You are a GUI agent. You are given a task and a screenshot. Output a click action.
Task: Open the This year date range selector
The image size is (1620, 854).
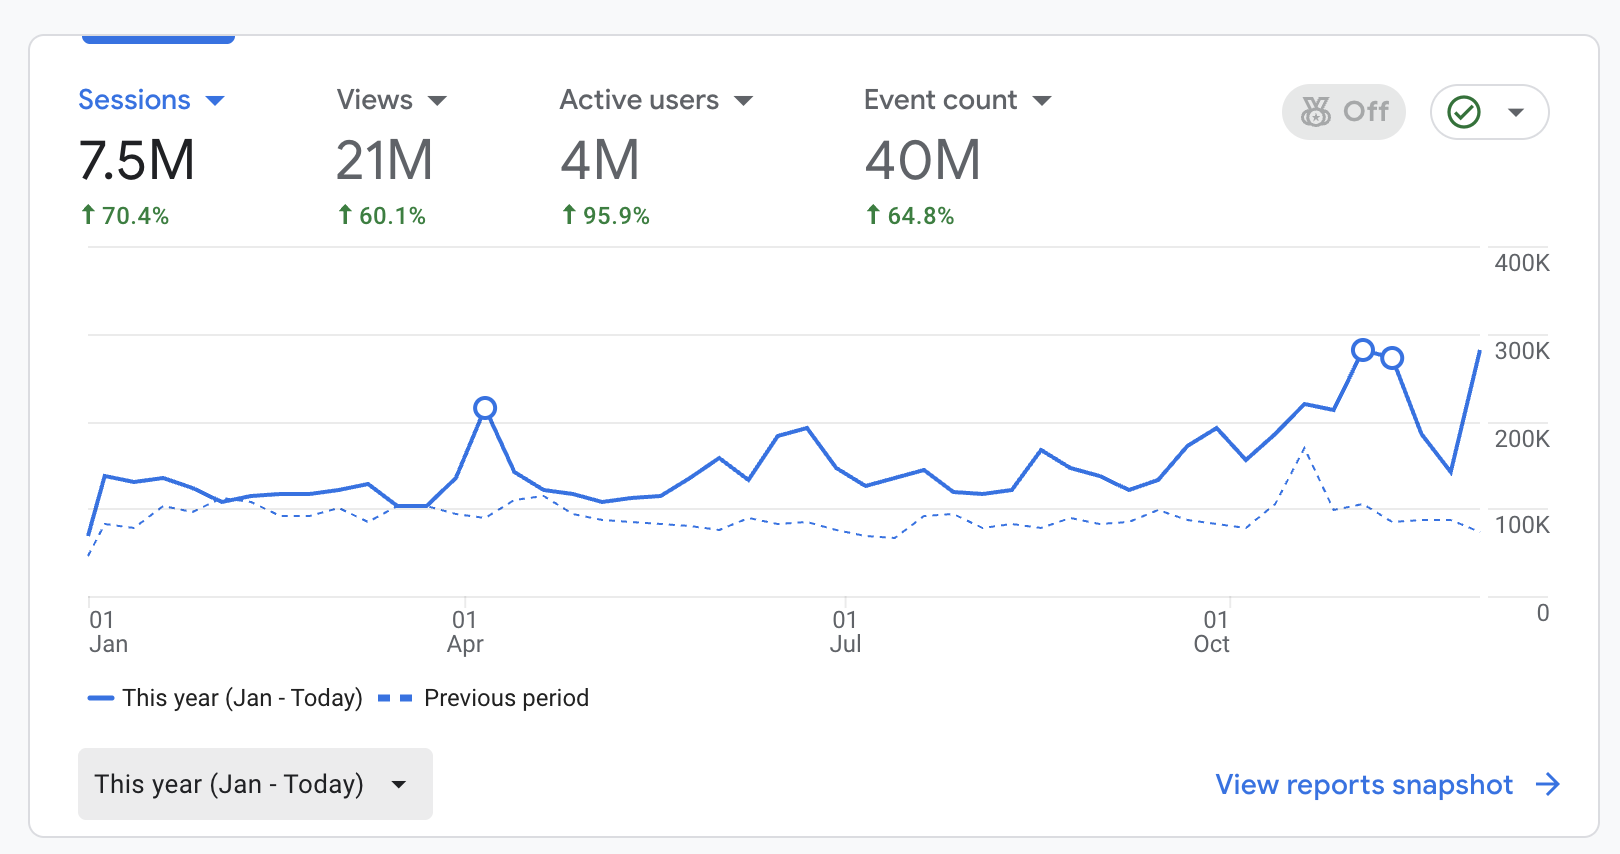point(255,784)
